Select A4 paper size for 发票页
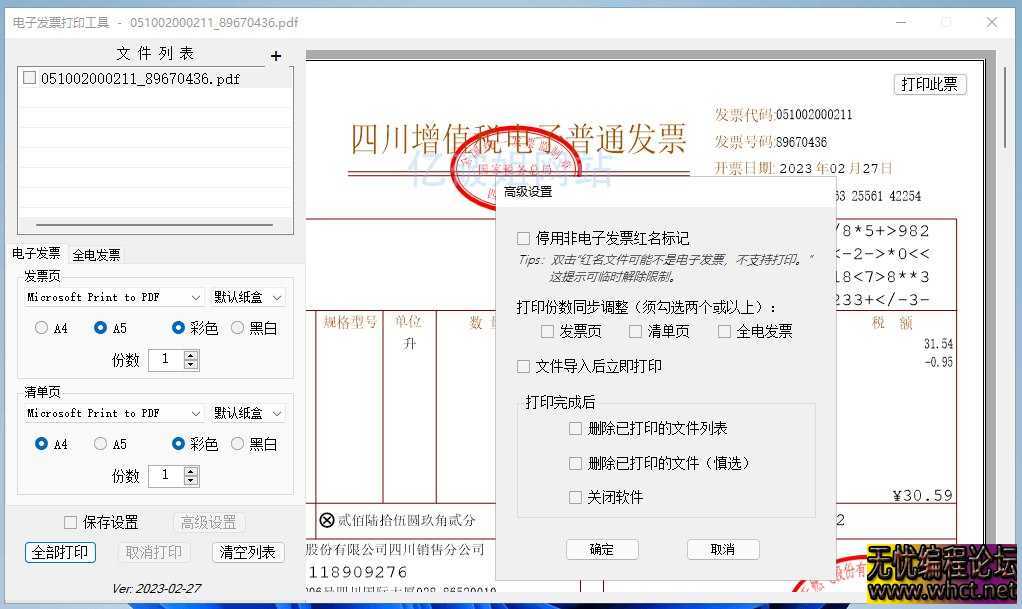This screenshot has height=609, width=1022. pos(41,327)
